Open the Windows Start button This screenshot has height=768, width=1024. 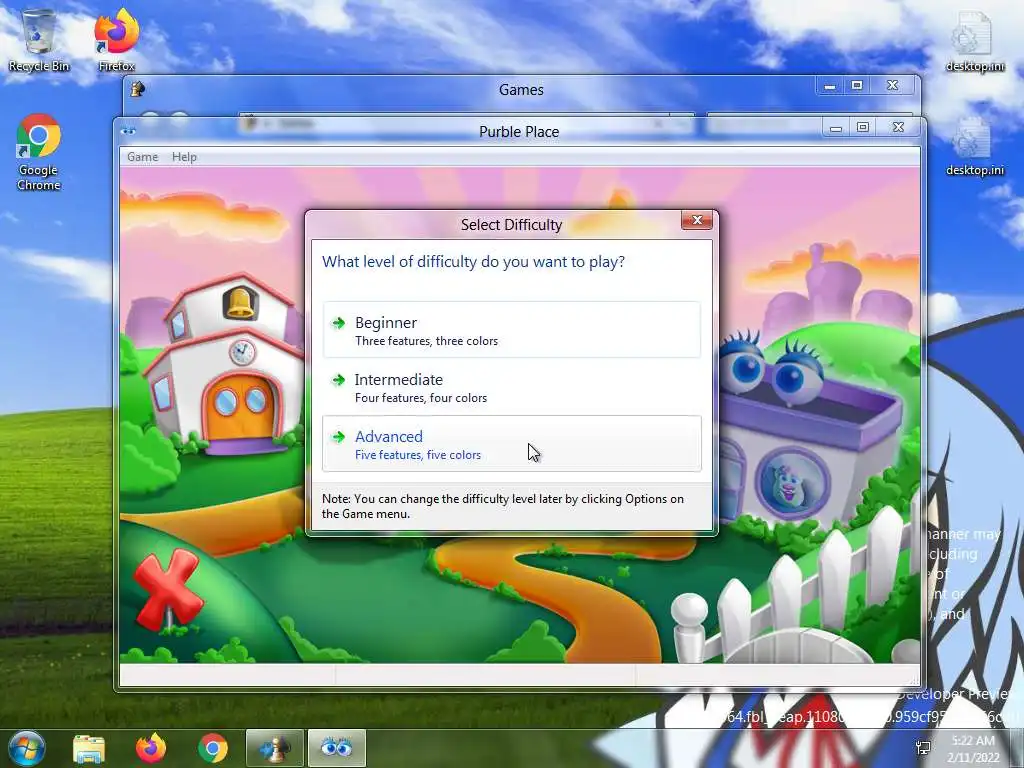(x=27, y=748)
